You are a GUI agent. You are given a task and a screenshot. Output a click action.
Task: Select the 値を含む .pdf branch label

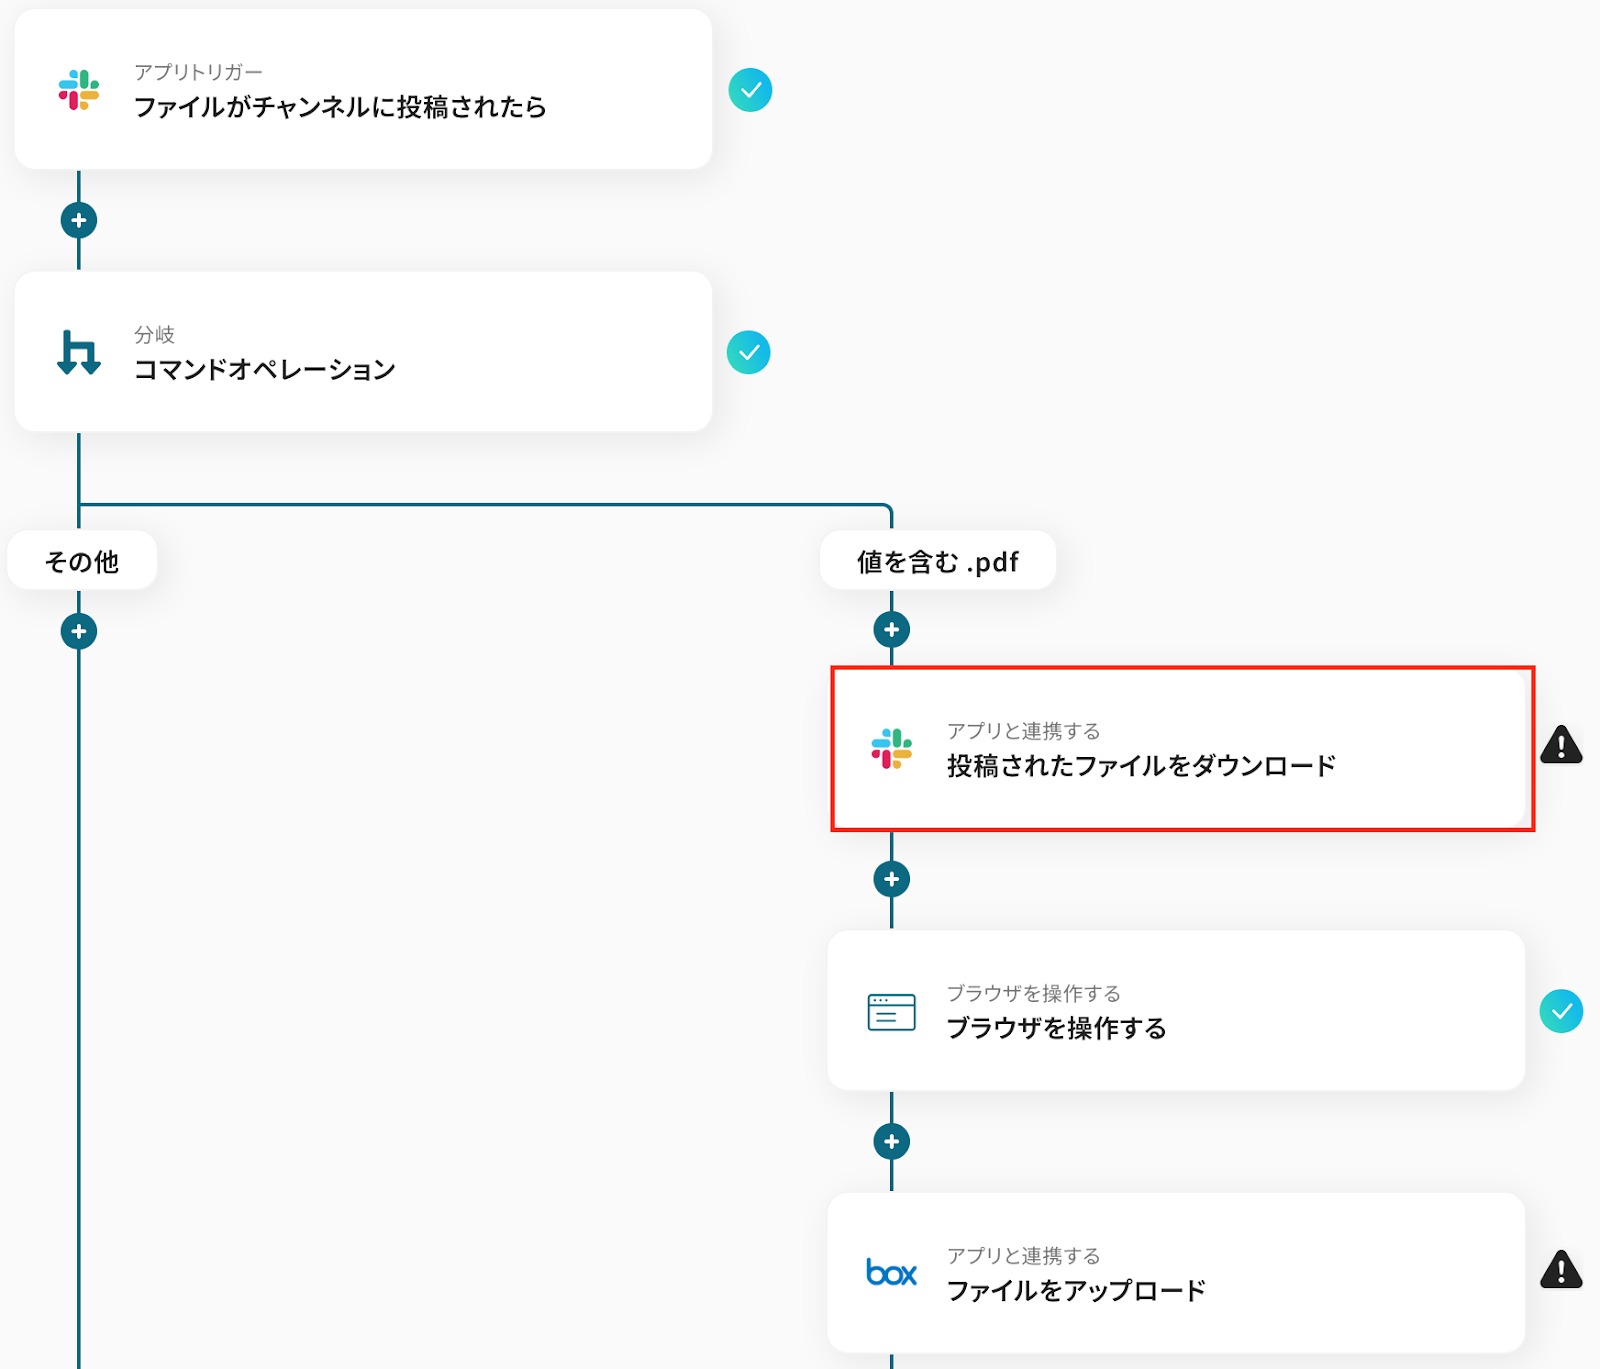coord(937,561)
